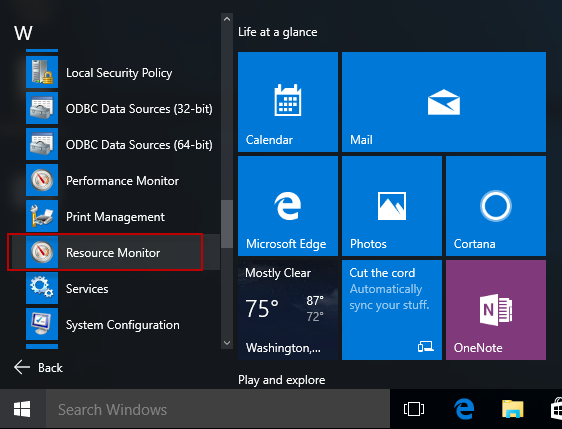The height and width of the screenshot is (429, 562).
Task: Click the W letter group header
Action: point(23,33)
